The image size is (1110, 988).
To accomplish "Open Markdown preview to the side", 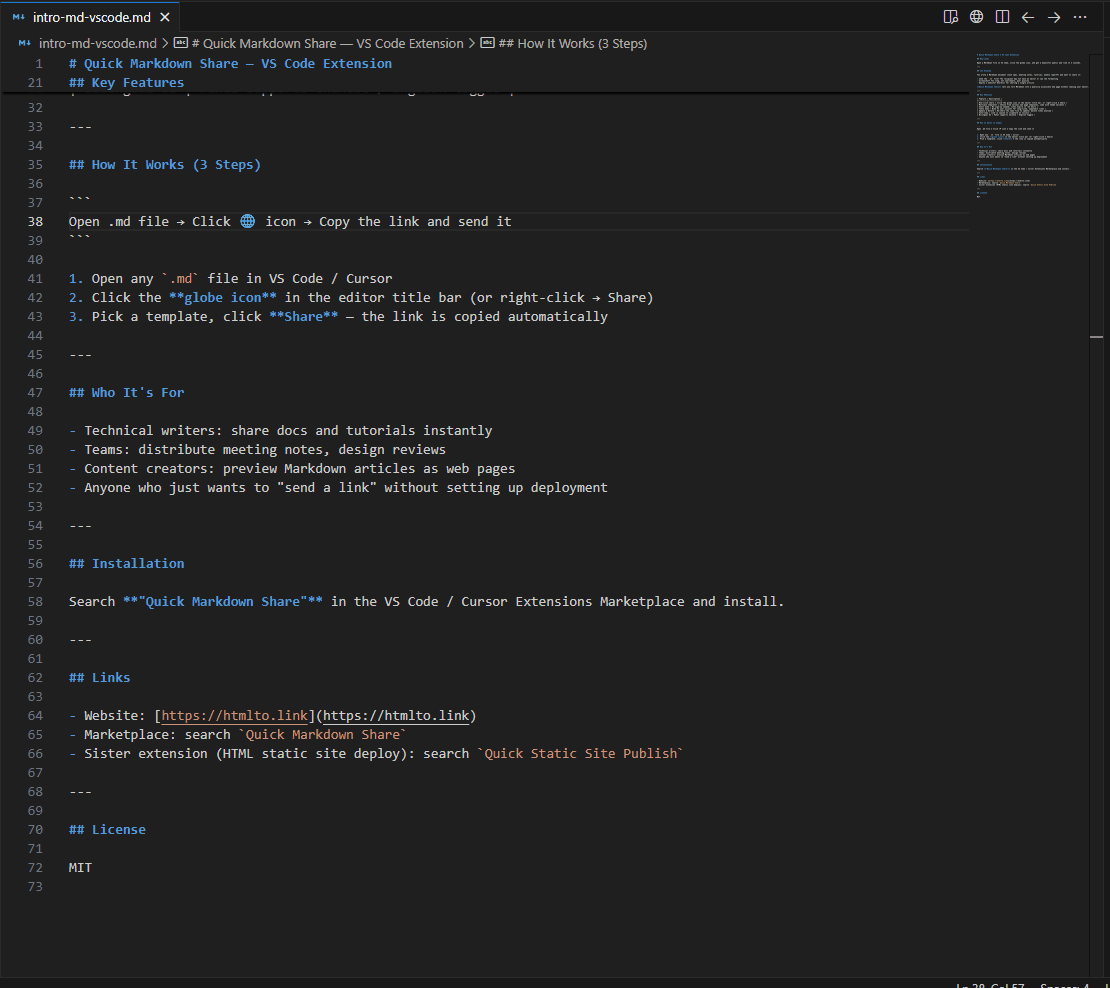I will click(x=951, y=17).
